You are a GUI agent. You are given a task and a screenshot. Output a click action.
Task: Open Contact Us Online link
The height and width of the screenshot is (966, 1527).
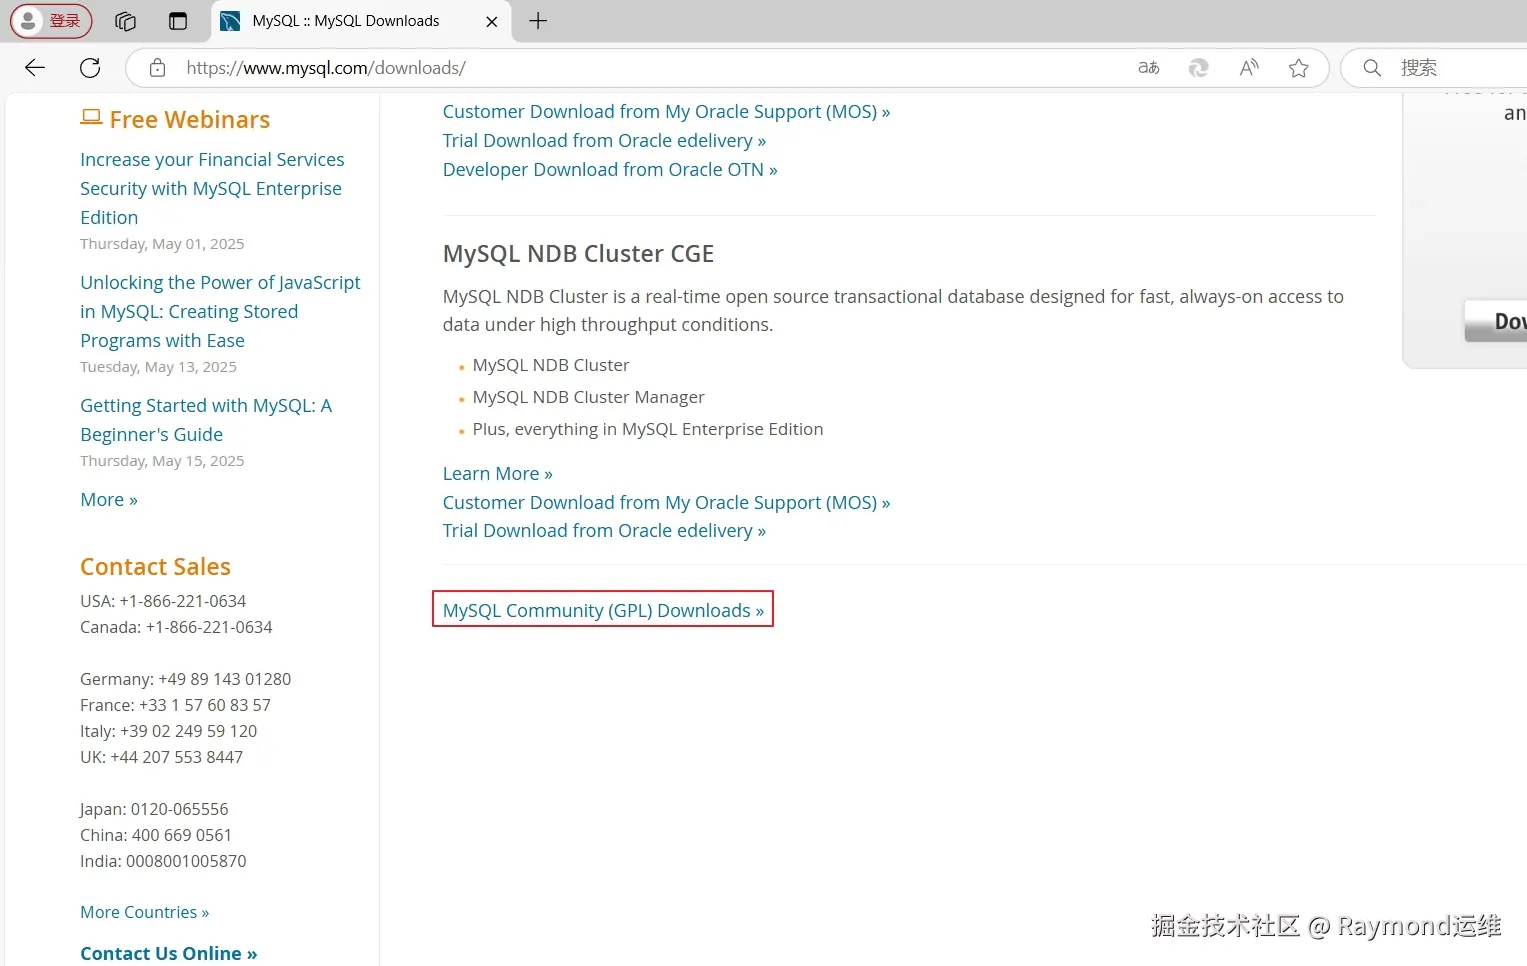[x=169, y=954]
